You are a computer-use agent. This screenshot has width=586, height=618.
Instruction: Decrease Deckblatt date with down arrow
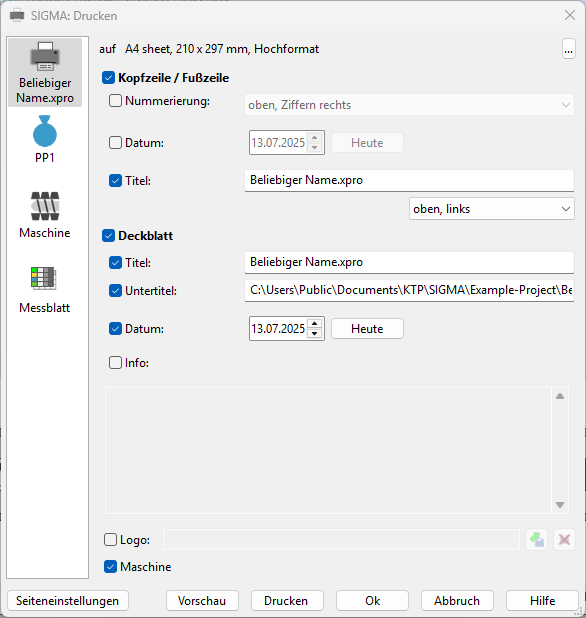tap(314, 333)
